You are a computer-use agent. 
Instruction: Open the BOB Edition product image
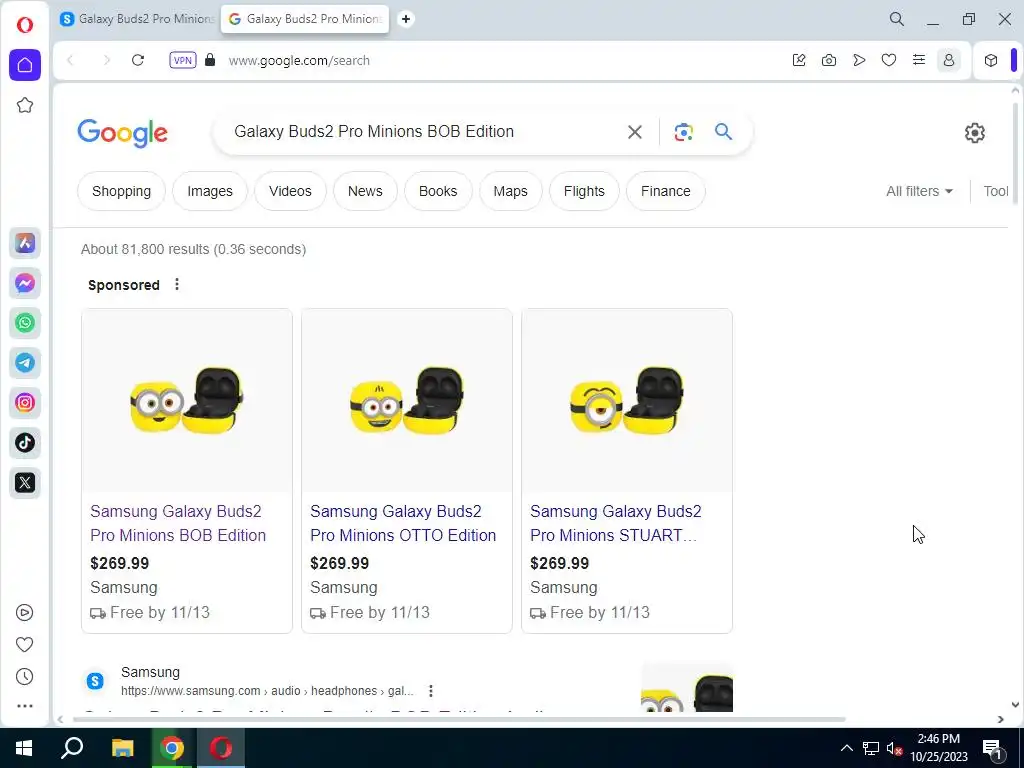coord(187,400)
